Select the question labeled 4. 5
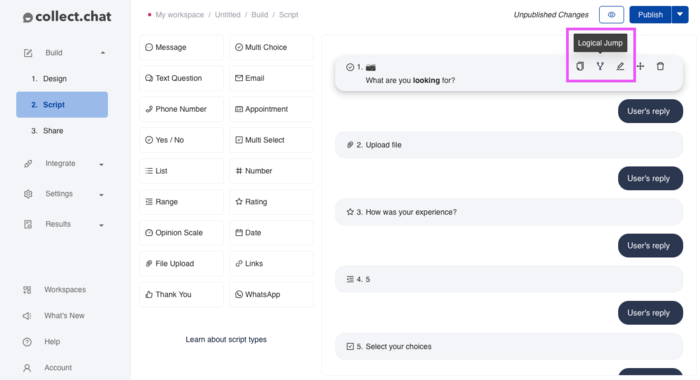Viewport: 700px width, 380px height. pos(509,279)
